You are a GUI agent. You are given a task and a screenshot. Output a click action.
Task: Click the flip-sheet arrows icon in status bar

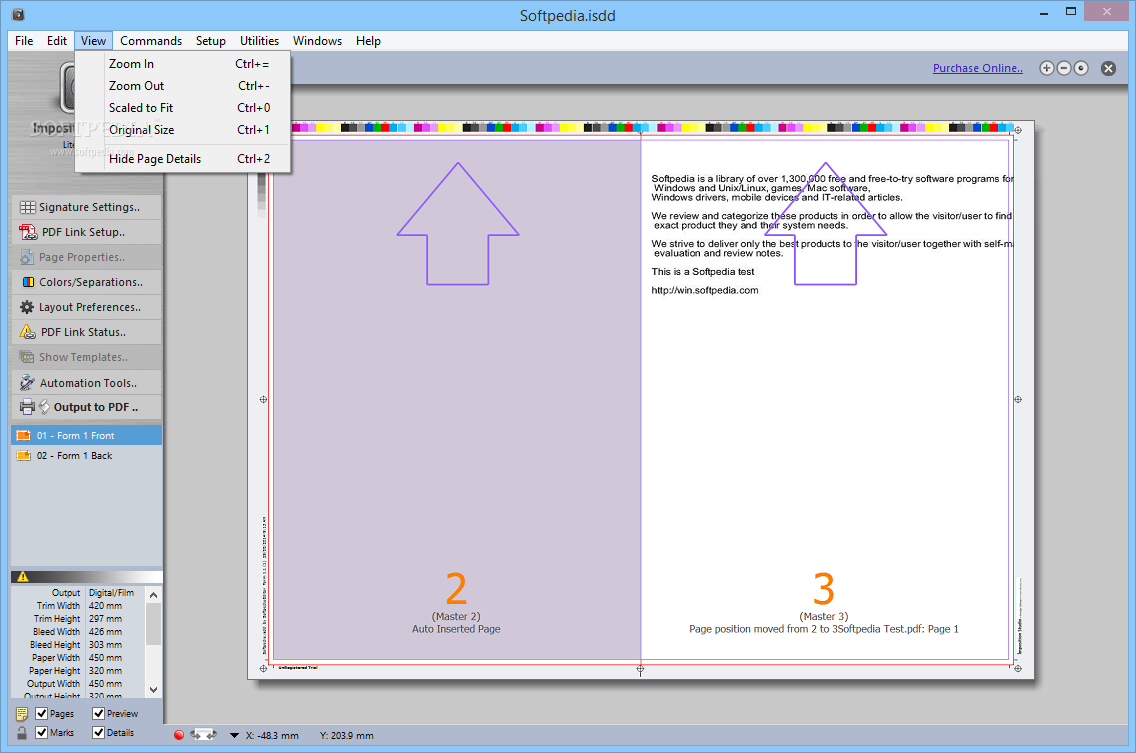tap(204, 735)
